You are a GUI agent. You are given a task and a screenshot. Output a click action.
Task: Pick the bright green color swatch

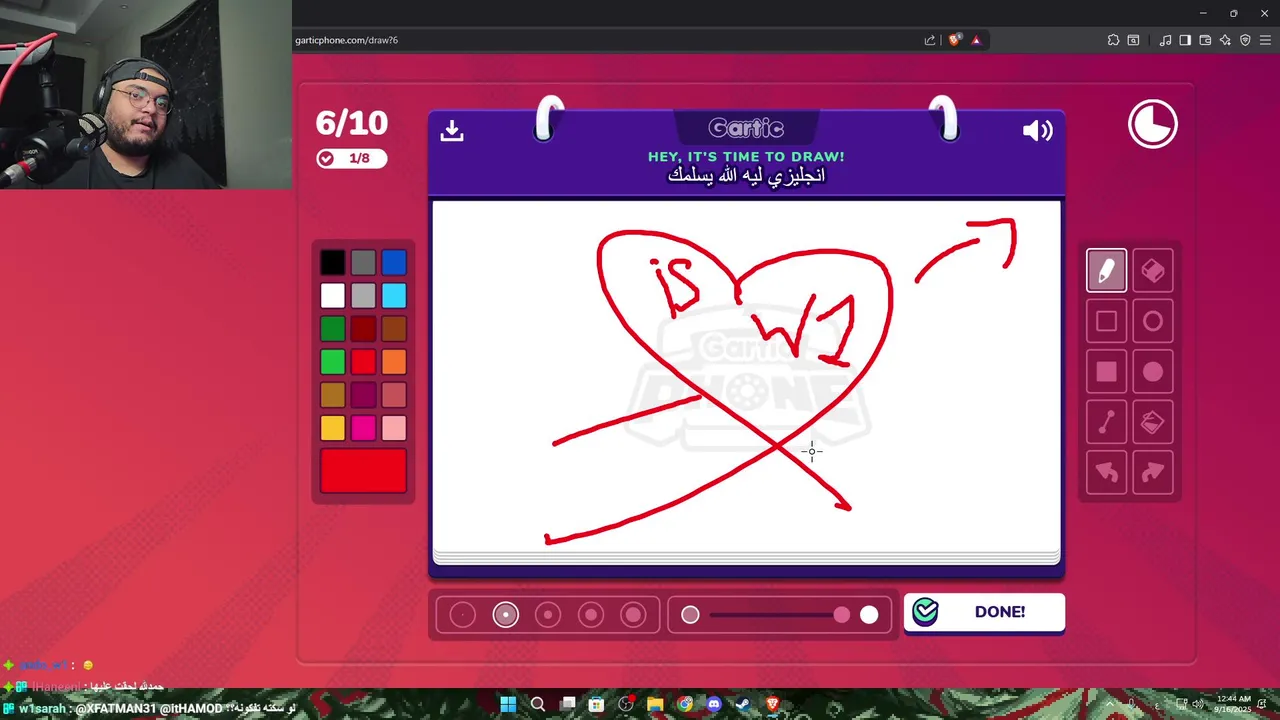click(333, 362)
